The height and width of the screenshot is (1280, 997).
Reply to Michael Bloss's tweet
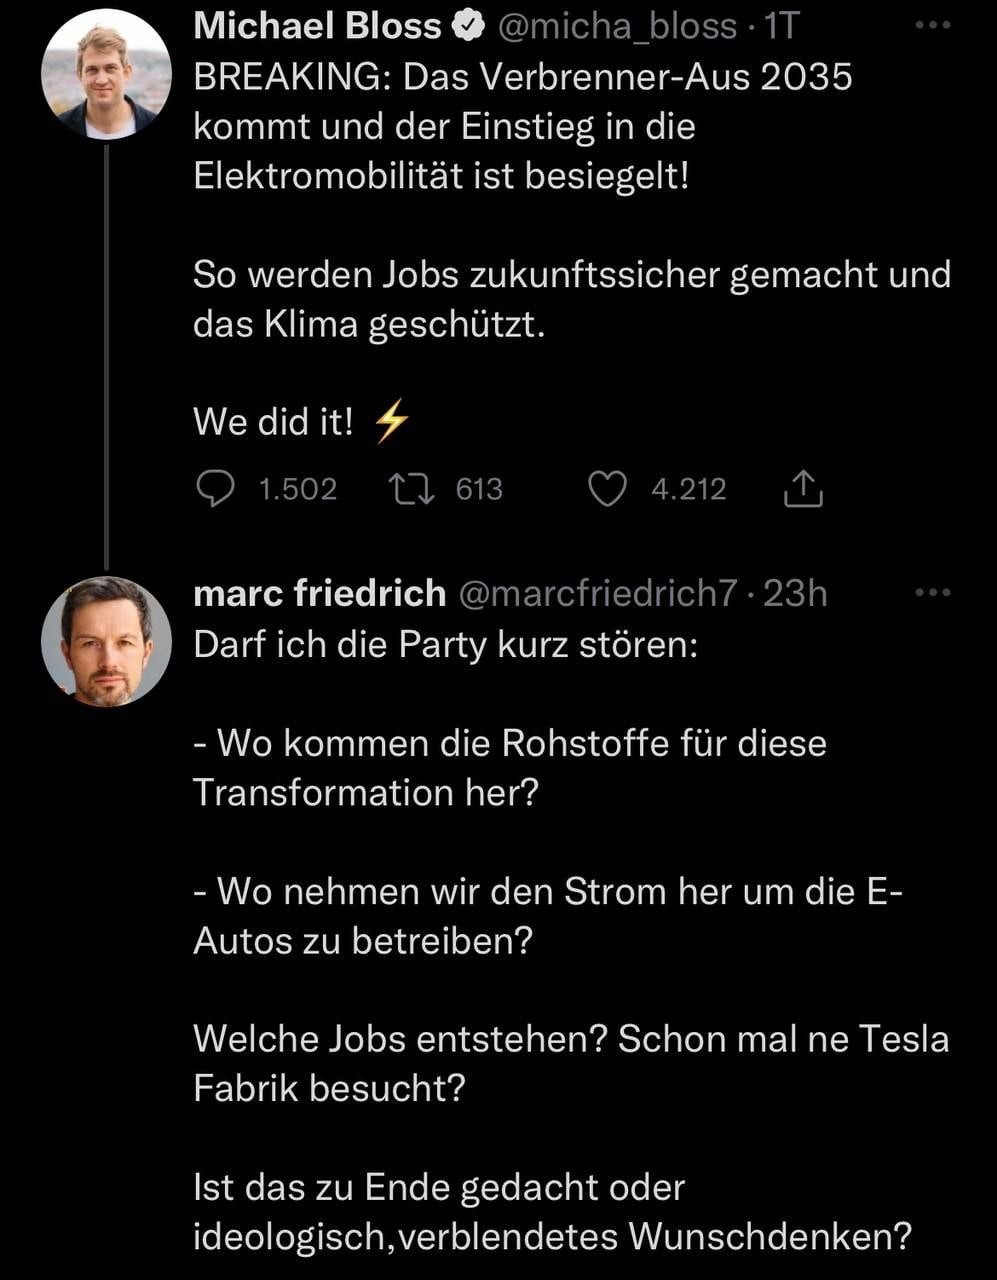pyautogui.click(x=212, y=489)
